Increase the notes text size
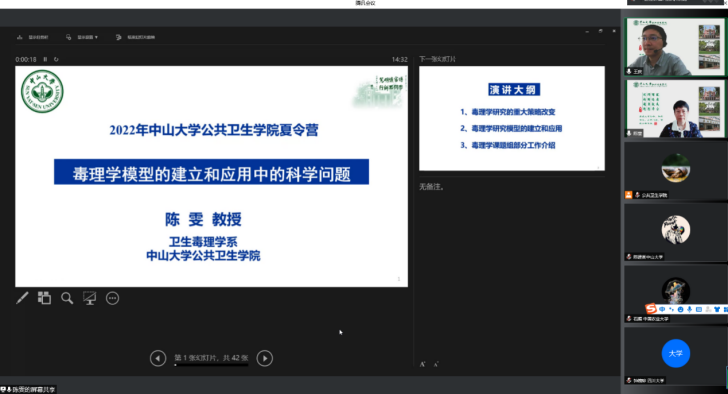Screen dimensions: 728x394 tap(422, 364)
